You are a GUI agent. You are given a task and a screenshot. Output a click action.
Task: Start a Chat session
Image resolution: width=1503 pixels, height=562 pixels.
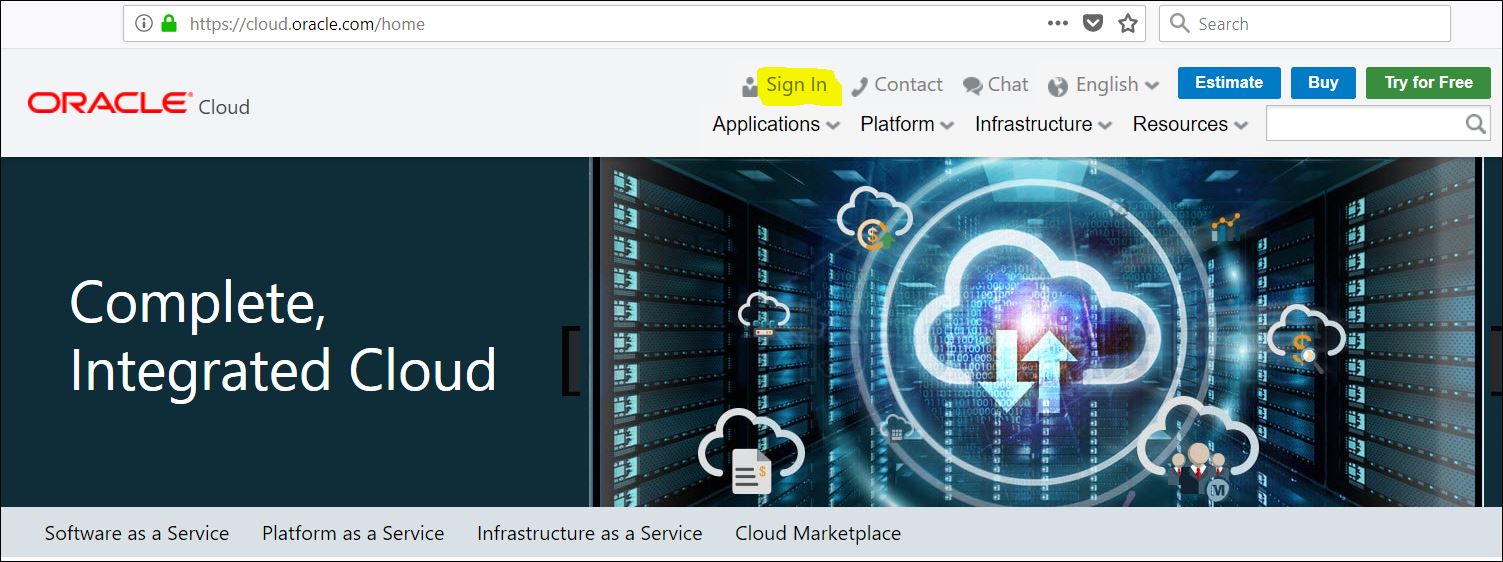click(1008, 85)
